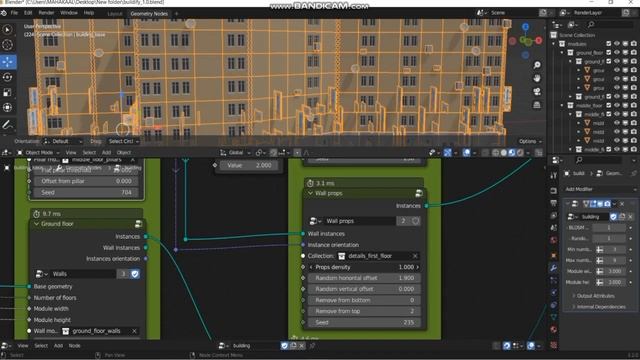The height and width of the screenshot is (360, 640).
Task: Click the Value 2.000 field
Action: point(249,165)
